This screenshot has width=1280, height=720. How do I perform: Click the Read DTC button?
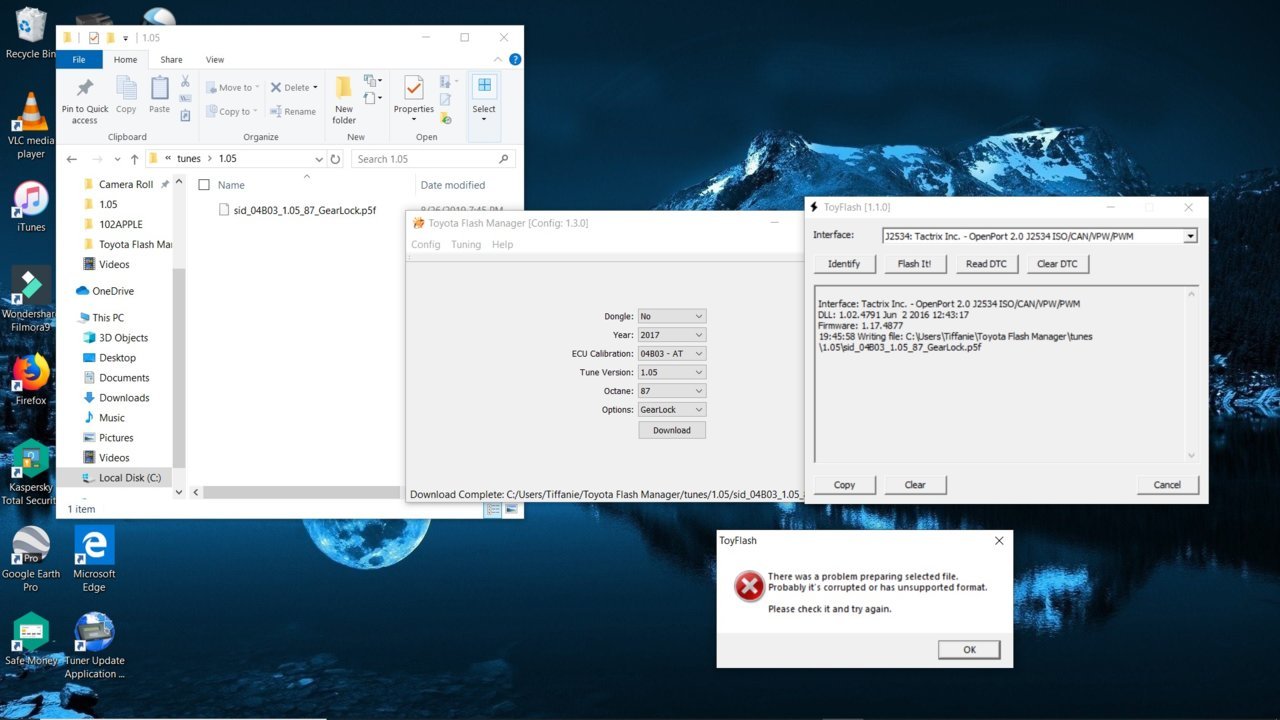(987, 264)
